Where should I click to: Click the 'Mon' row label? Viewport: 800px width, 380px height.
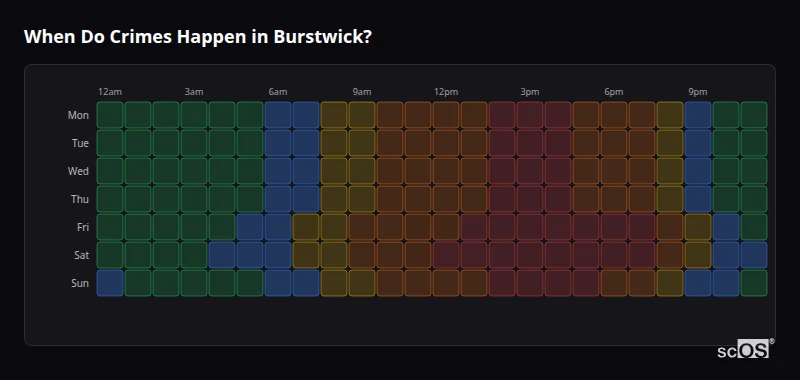point(78,115)
